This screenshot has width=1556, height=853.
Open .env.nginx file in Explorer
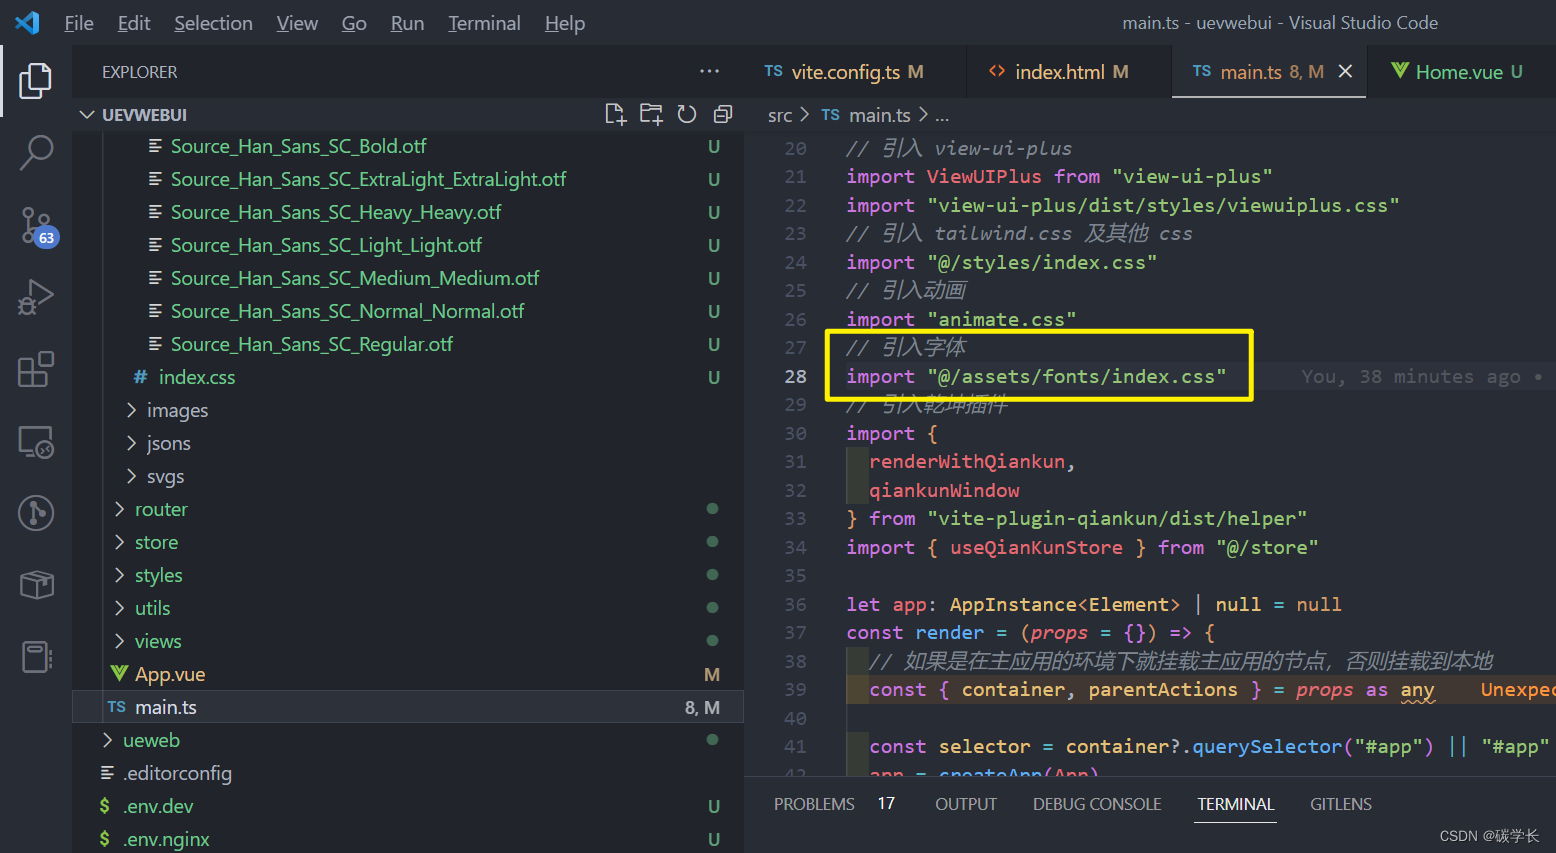166,839
